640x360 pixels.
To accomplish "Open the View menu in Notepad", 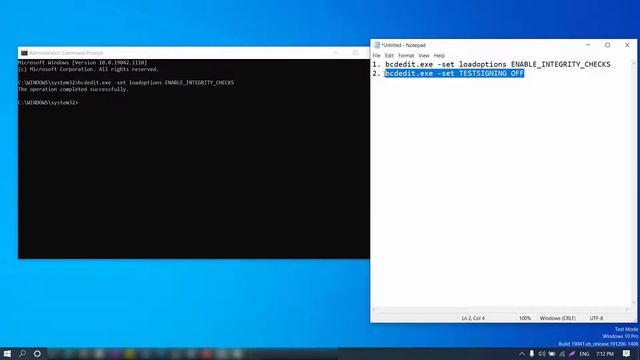I will 424,56.
